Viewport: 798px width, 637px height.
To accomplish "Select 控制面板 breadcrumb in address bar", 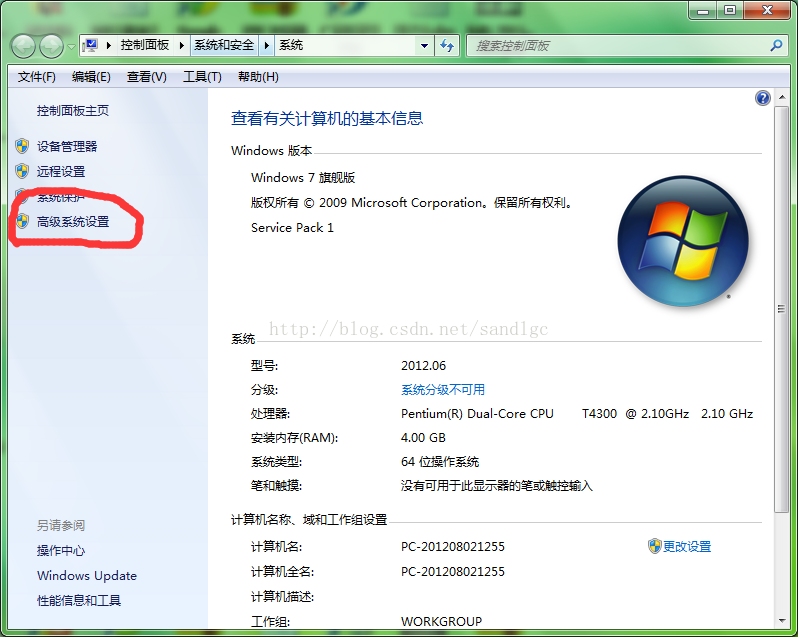I will click(145, 45).
